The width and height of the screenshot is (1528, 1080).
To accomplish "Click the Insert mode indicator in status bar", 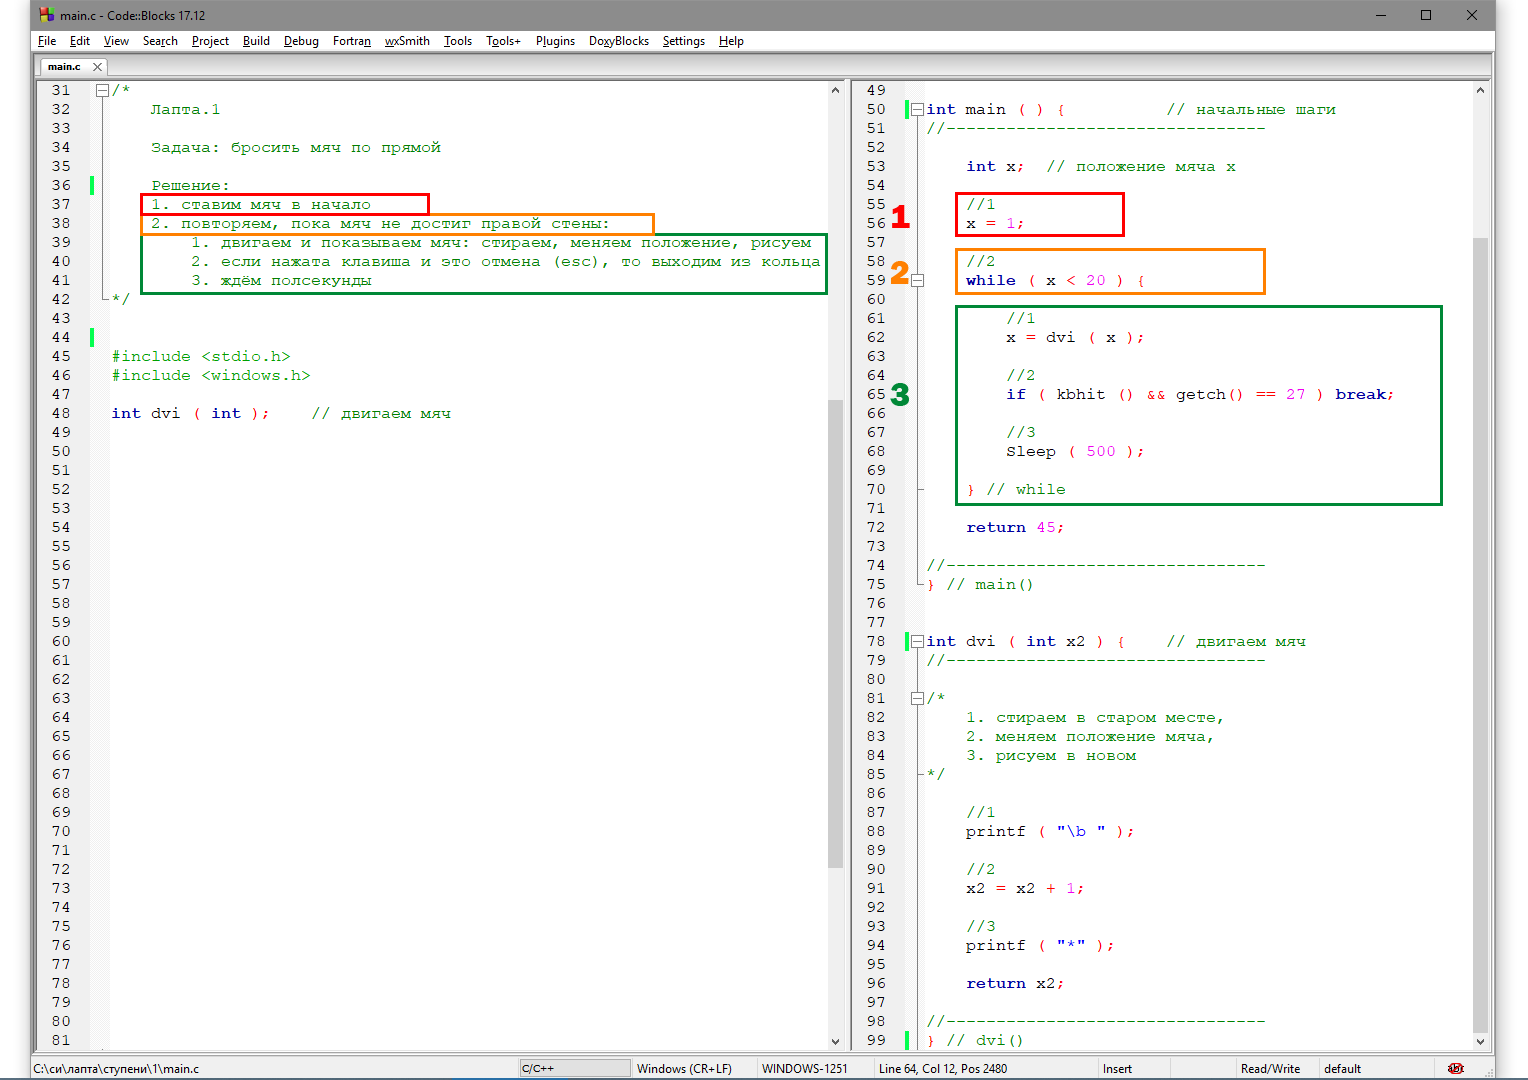I will pos(1117,1068).
